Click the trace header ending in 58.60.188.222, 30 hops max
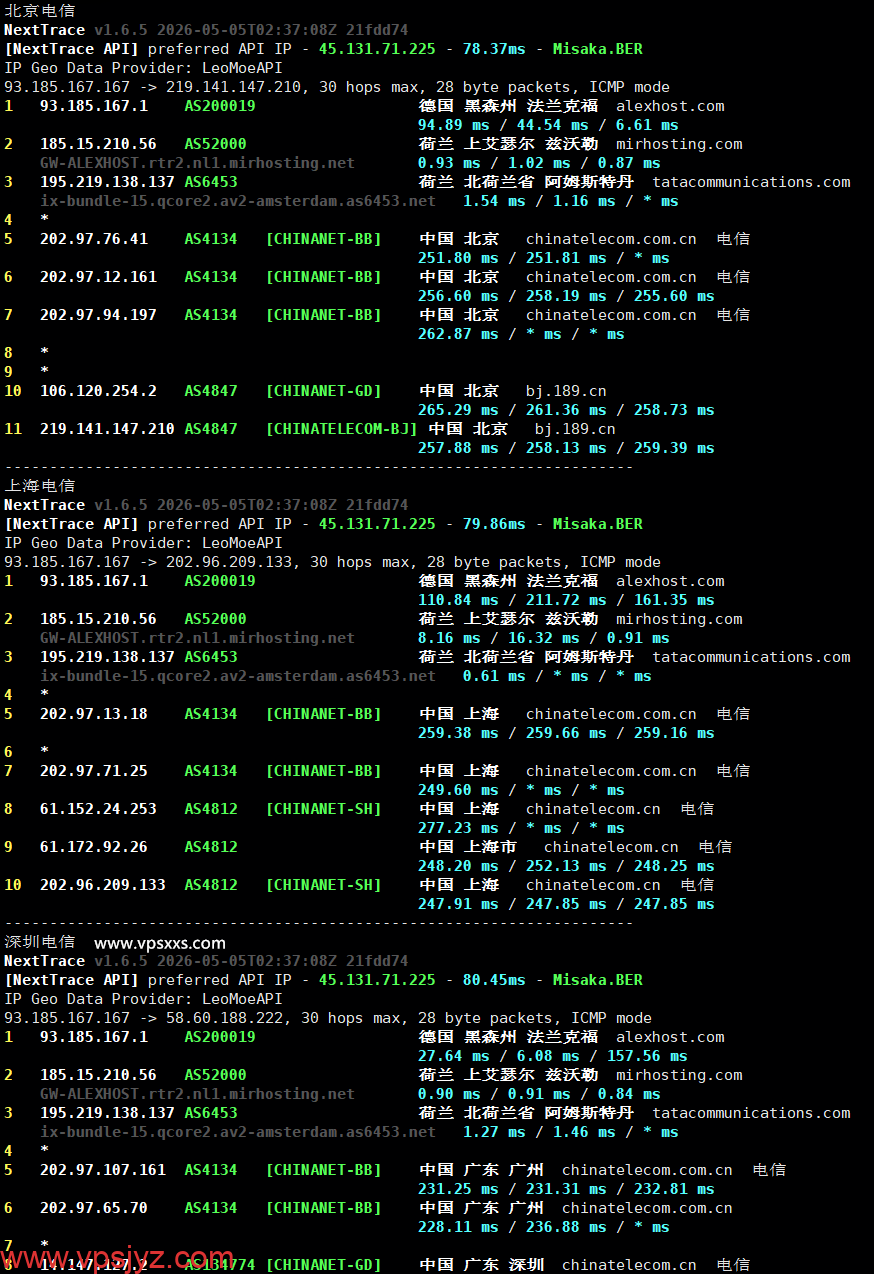 [x=328, y=1018]
